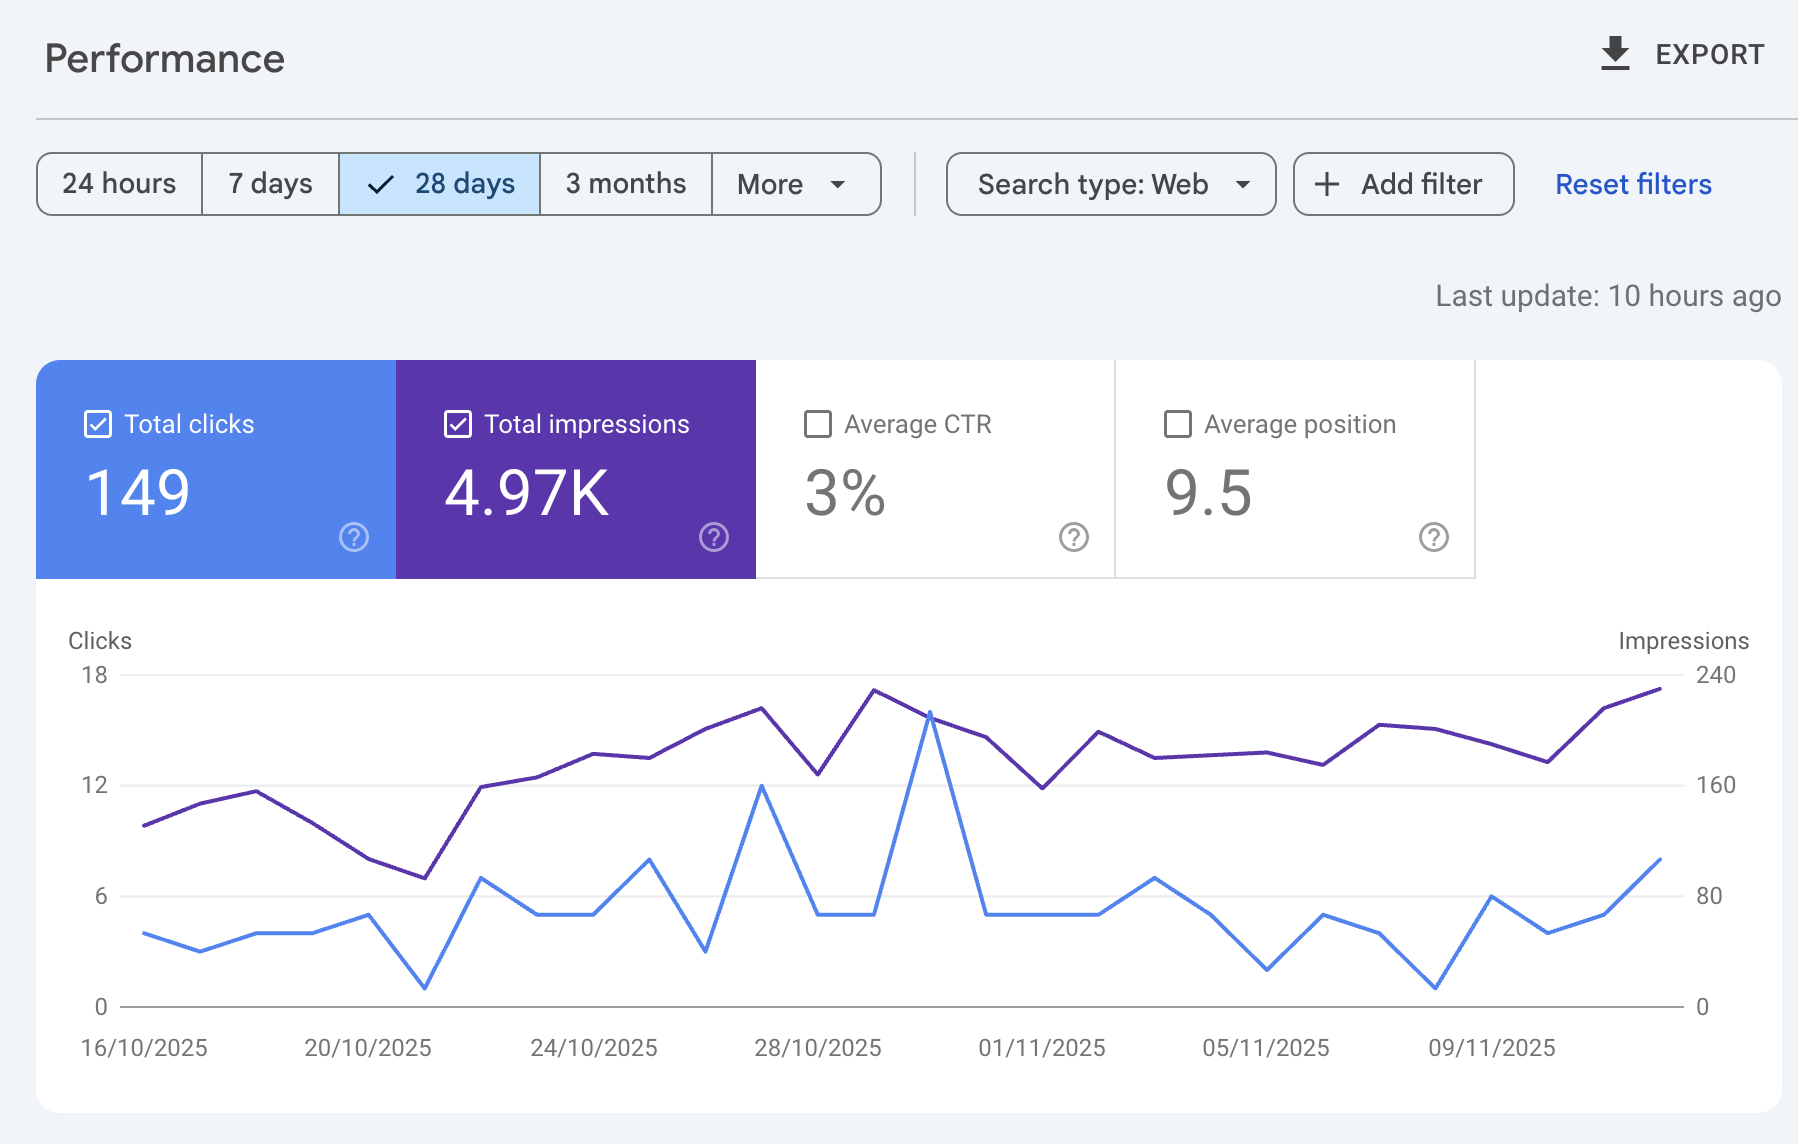
Task: Click the export download icon
Action: (x=1615, y=54)
